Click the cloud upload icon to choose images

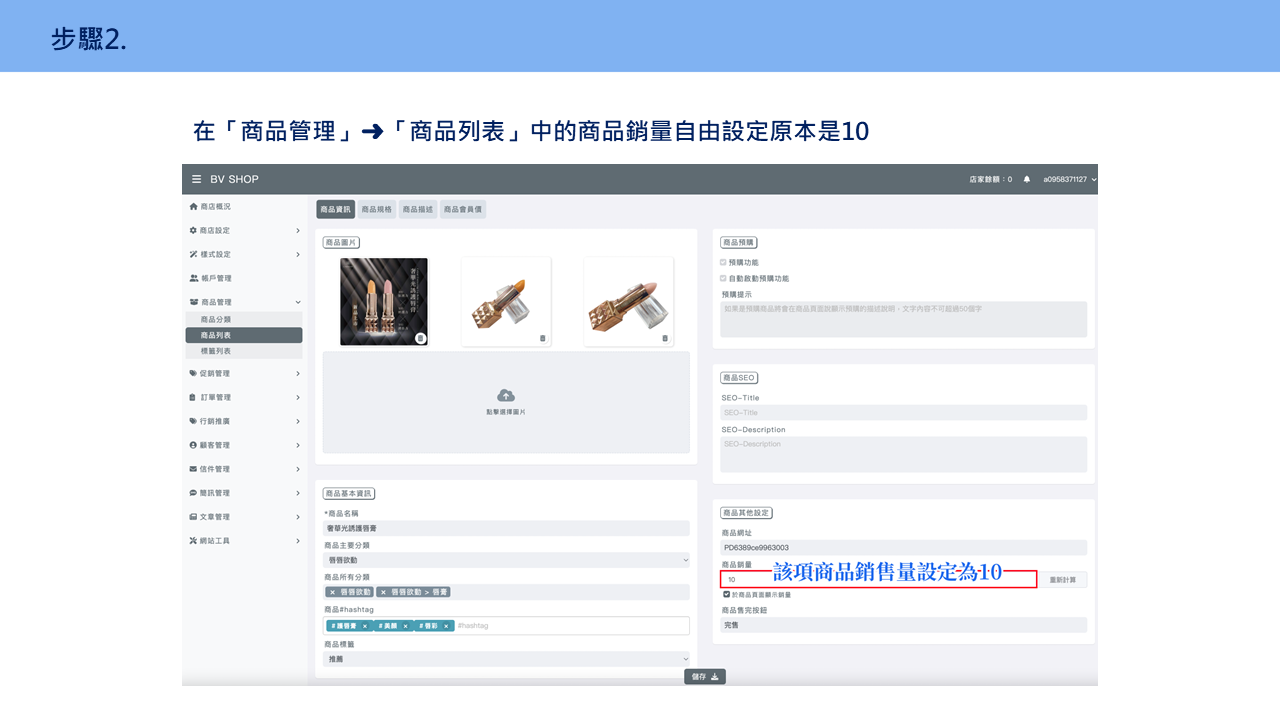[x=506, y=395]
